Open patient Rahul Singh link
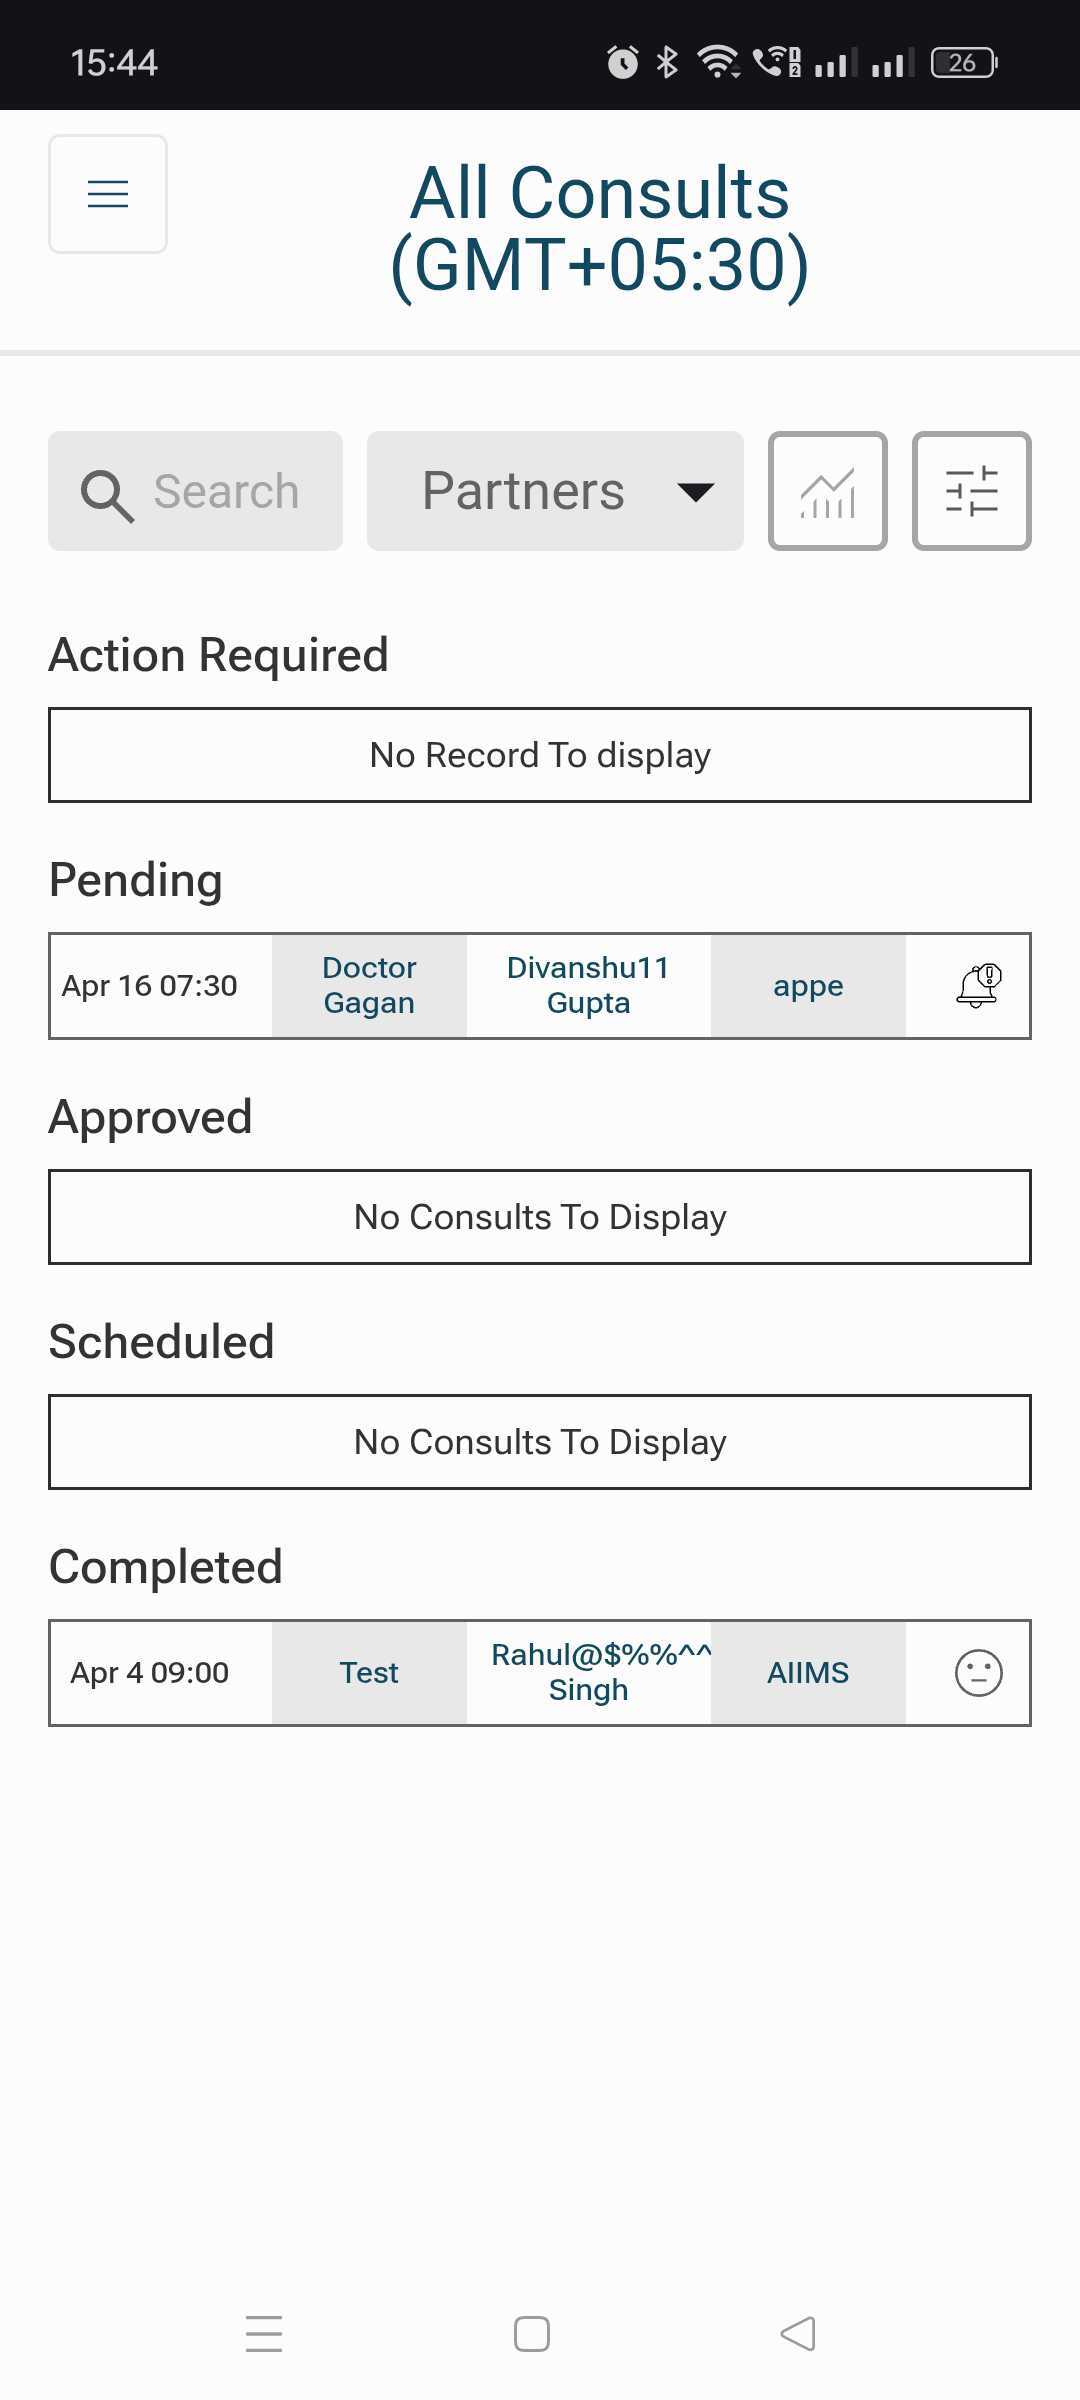 [x=588, y=1673]
